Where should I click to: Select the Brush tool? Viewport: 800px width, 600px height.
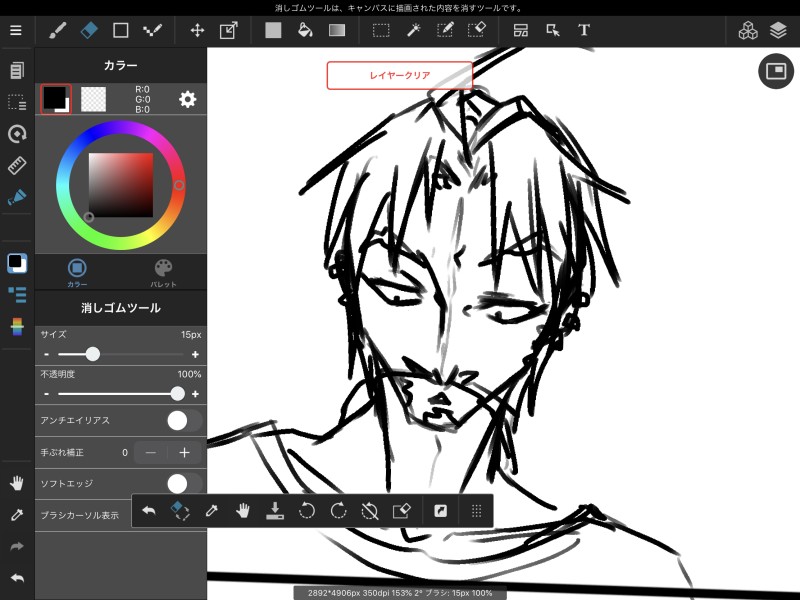[57, 31]
